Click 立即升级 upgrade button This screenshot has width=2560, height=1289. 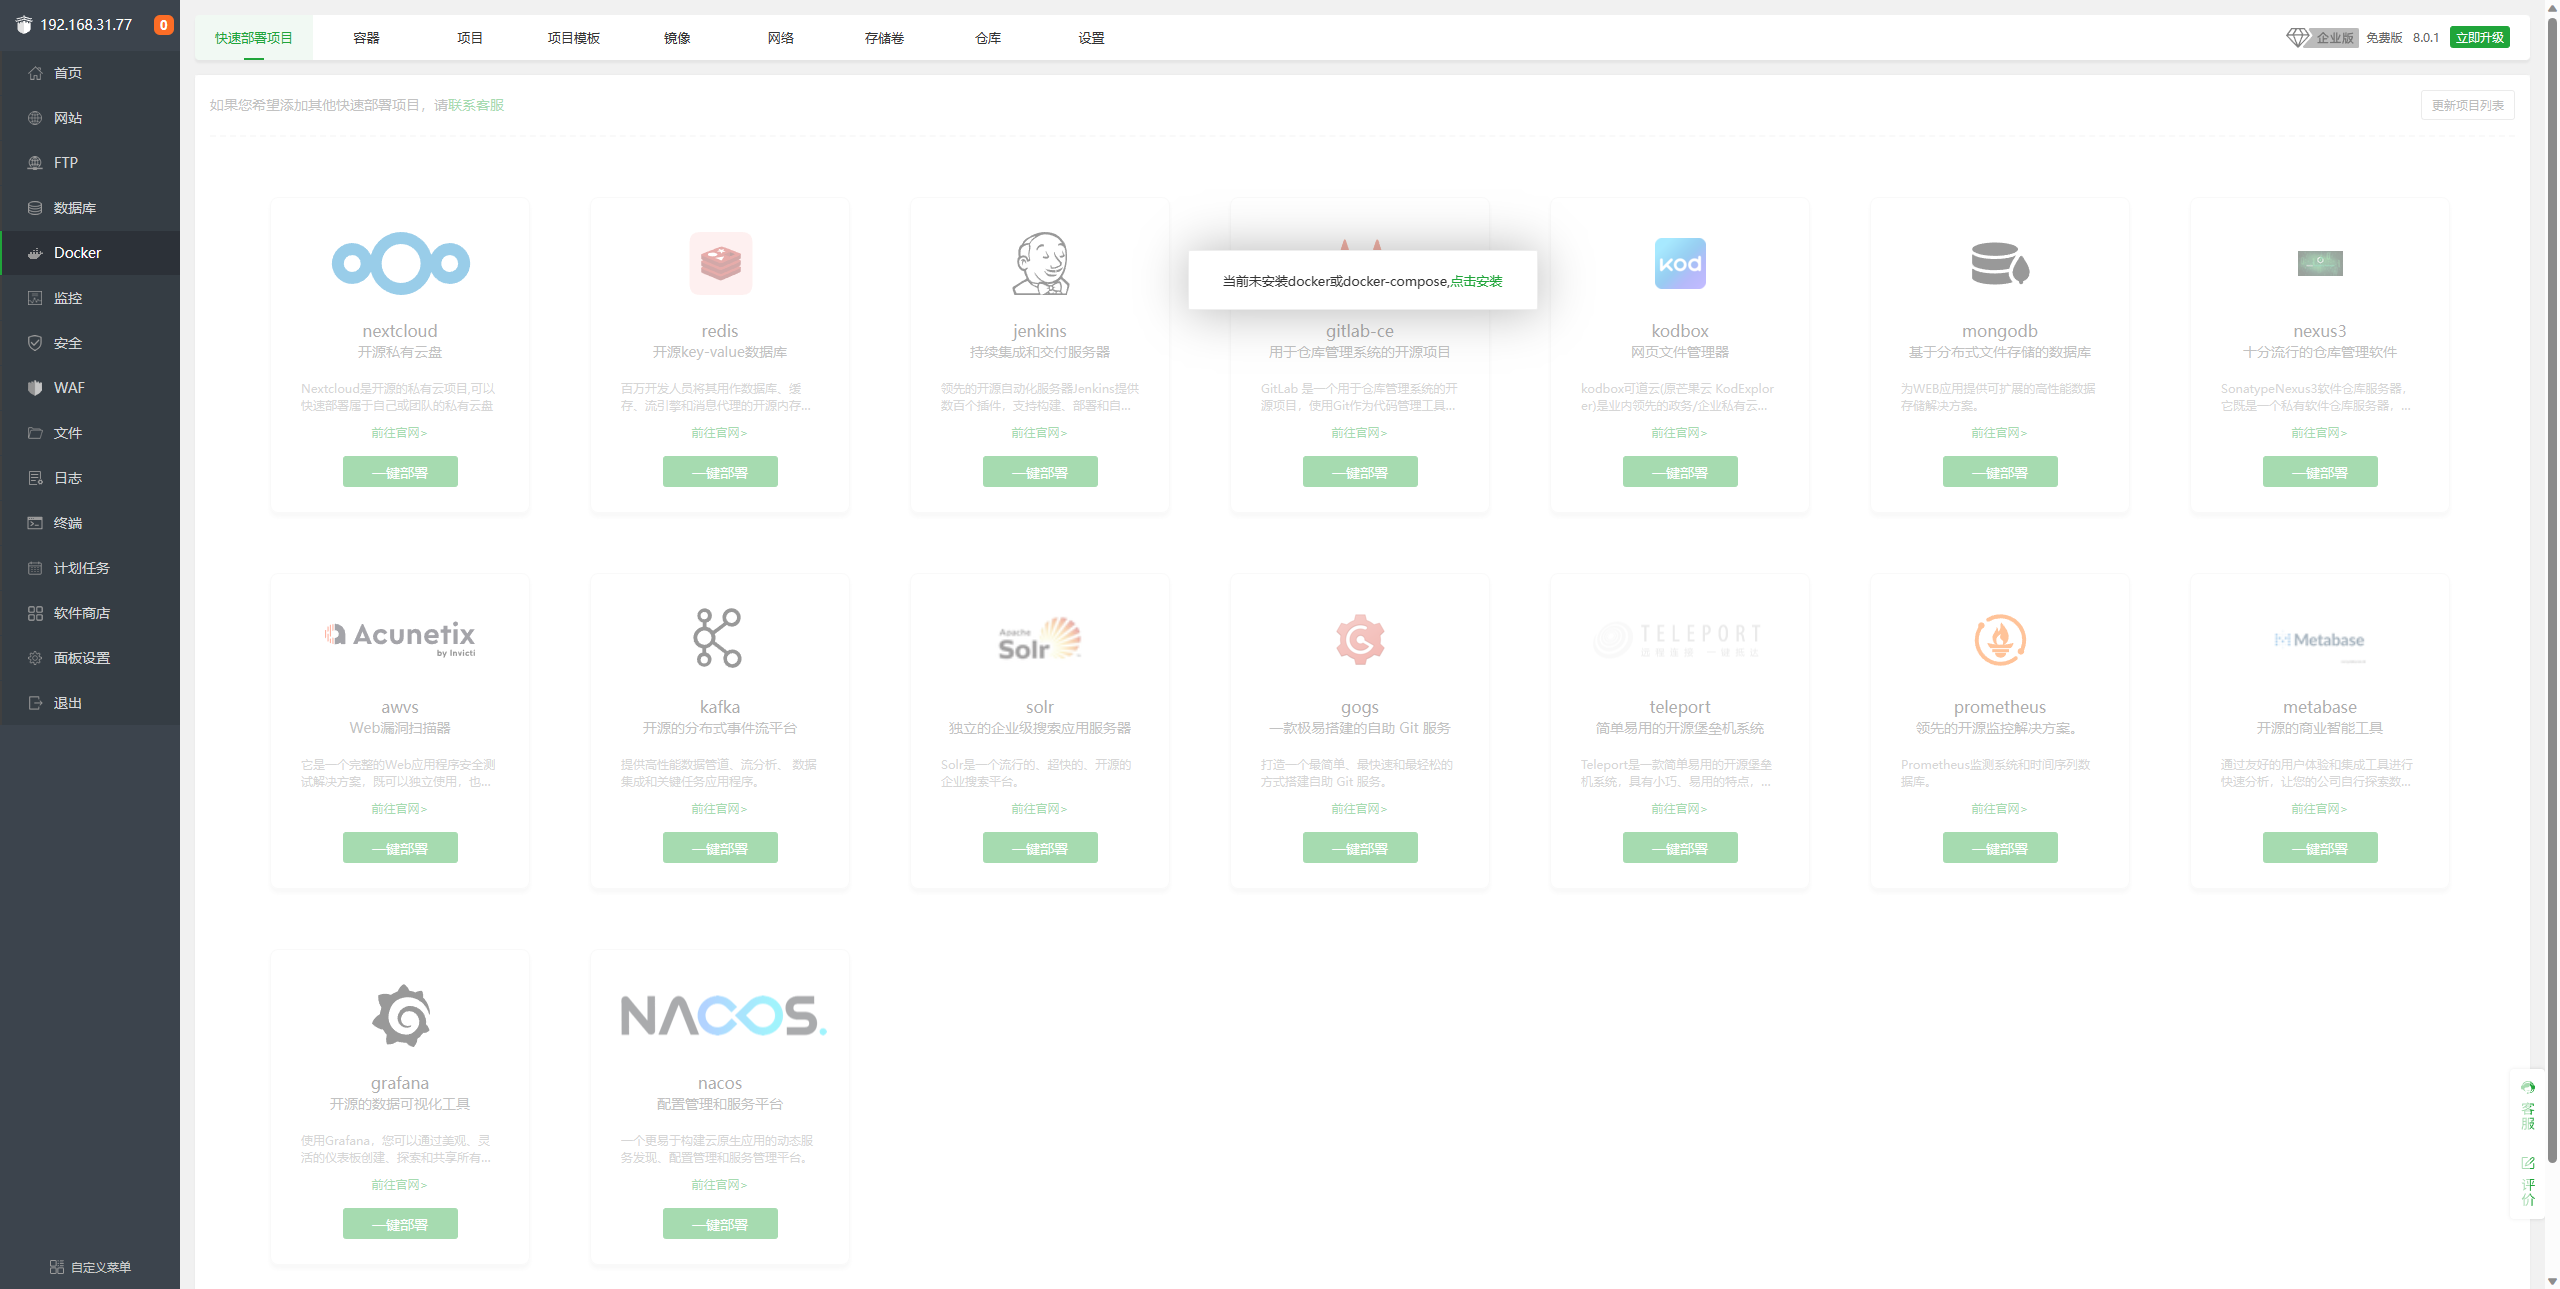pyautogui.click(x=2480, y=37)
